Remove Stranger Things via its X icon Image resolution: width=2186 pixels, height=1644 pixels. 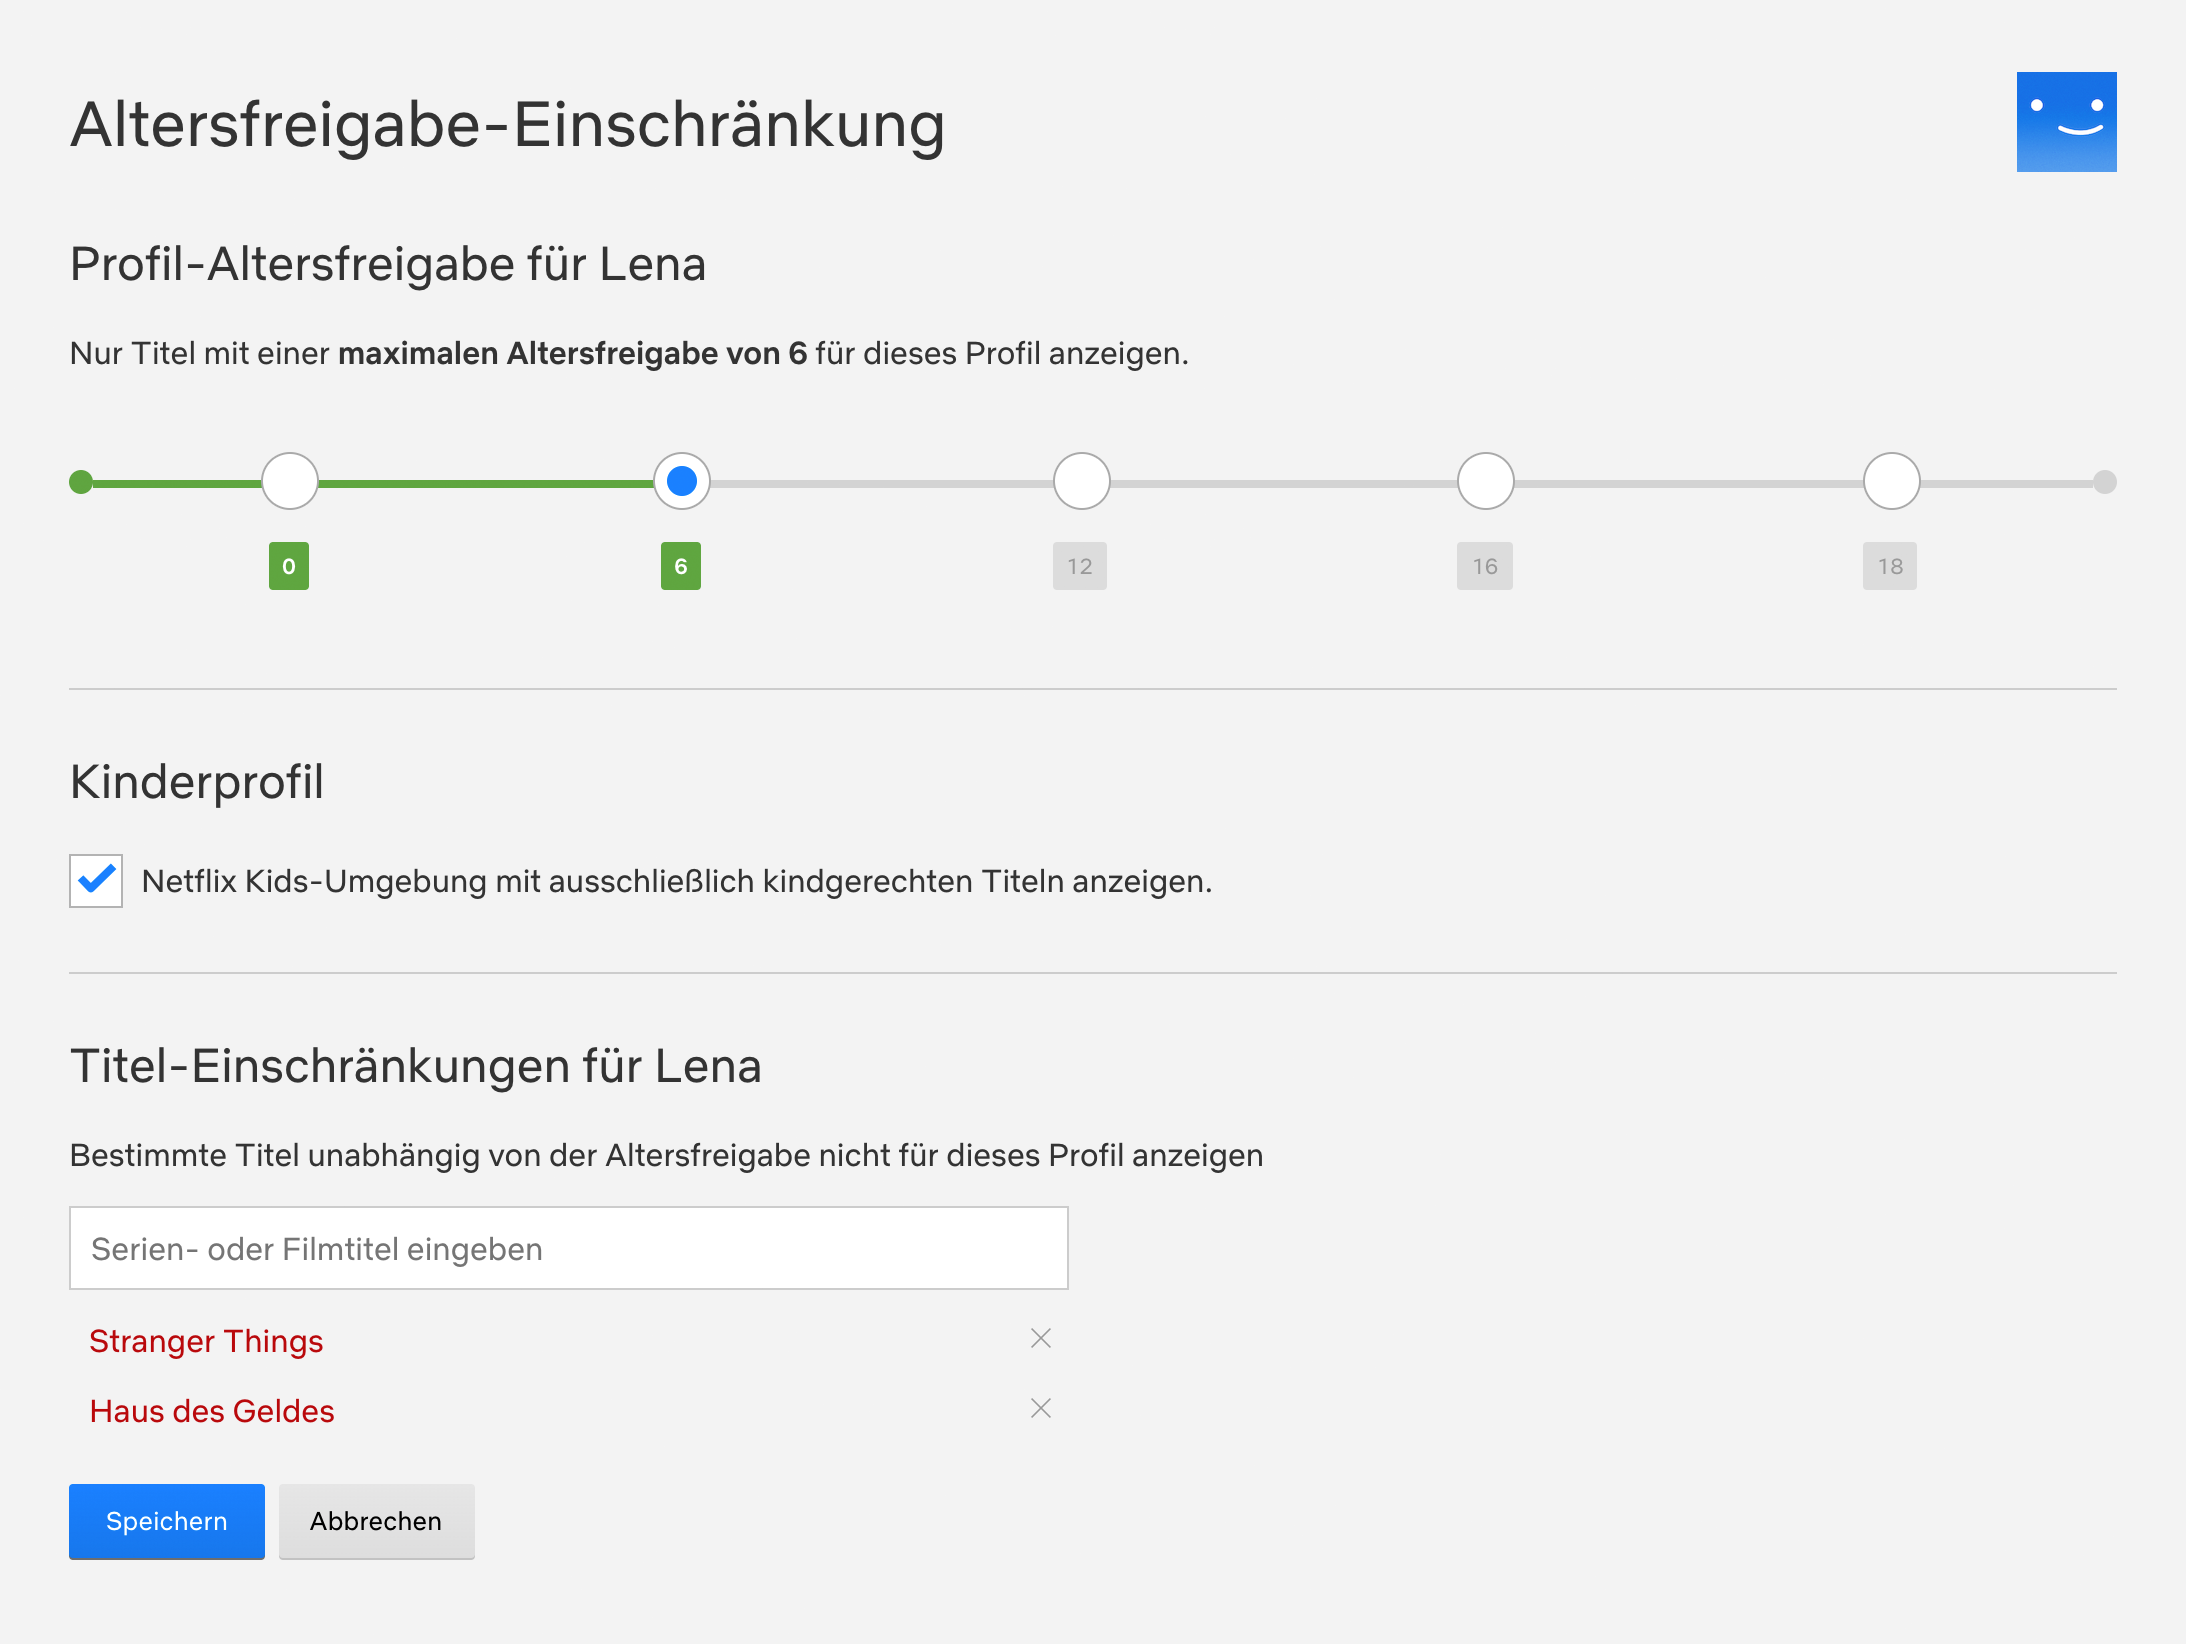tap(1041, 1338)
